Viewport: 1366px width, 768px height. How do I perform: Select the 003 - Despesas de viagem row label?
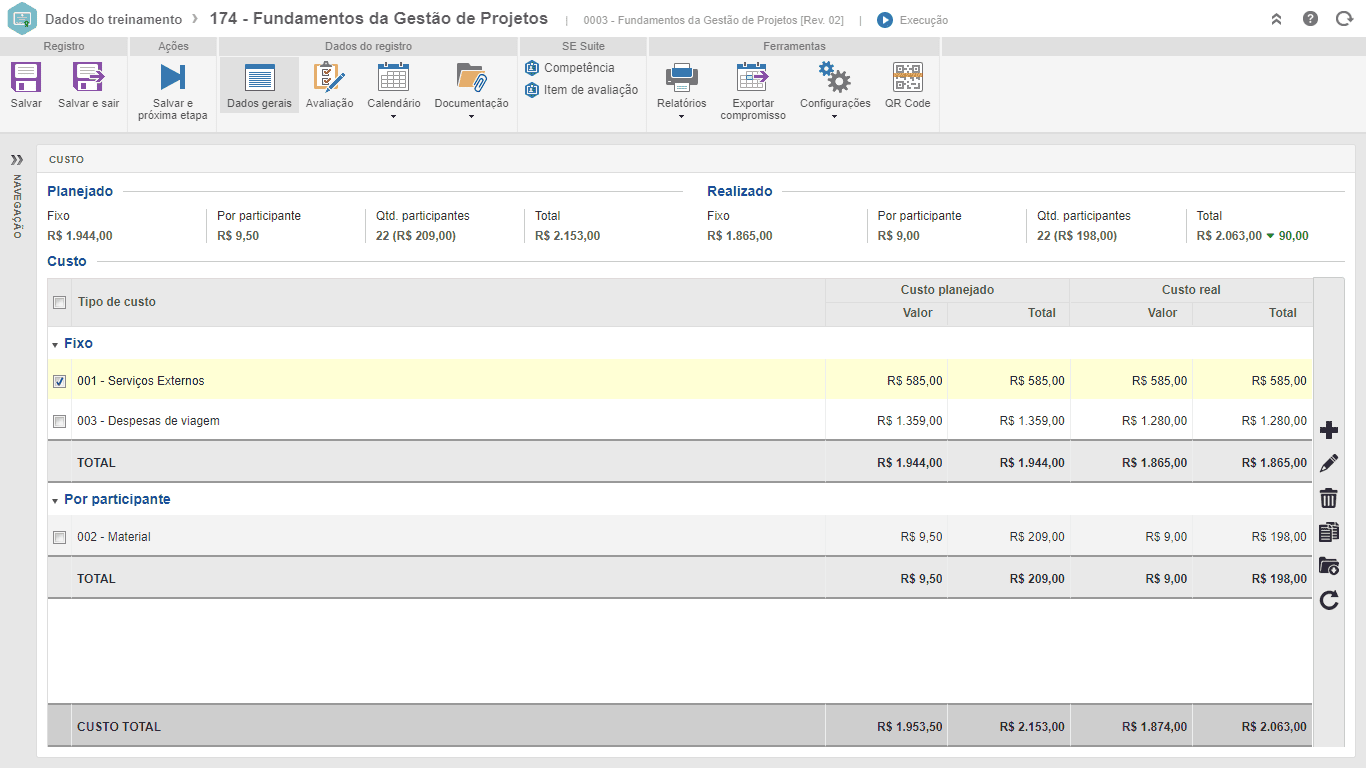pos(148,421)
